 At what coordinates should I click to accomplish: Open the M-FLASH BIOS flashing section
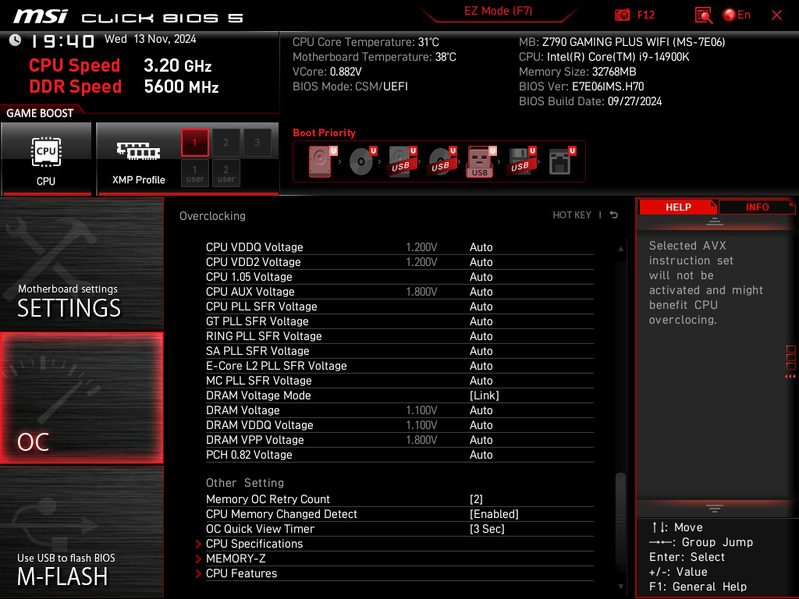[x=82, y=532]
